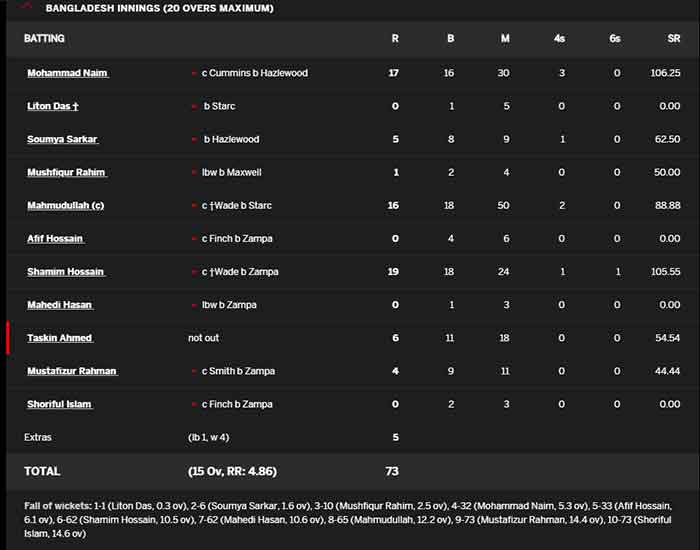Show dismissal details for lbw b Maxwell
The width and height of the screenshot is (700, 550).
click(x=194, y=172)
